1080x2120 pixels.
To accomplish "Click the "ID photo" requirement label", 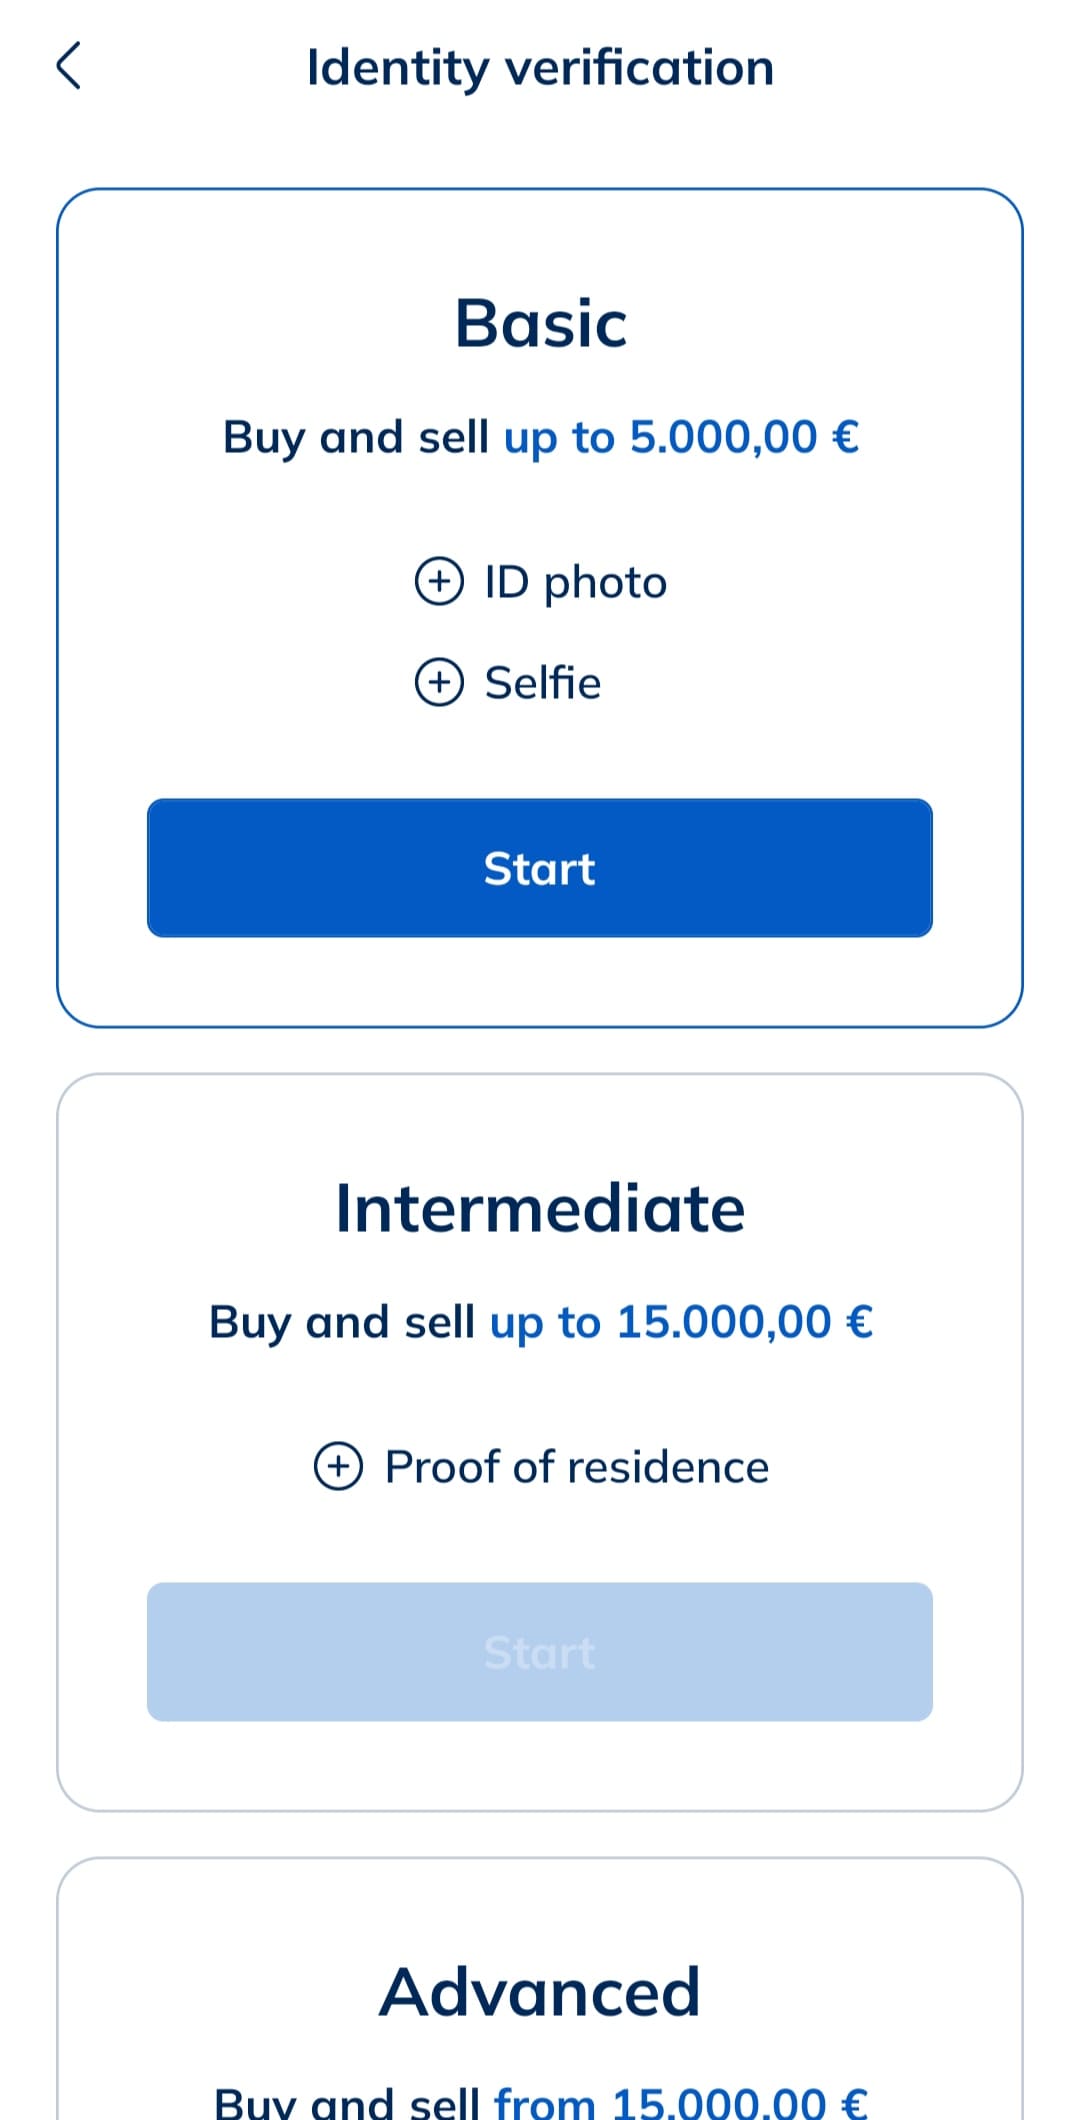I will 575,582.
